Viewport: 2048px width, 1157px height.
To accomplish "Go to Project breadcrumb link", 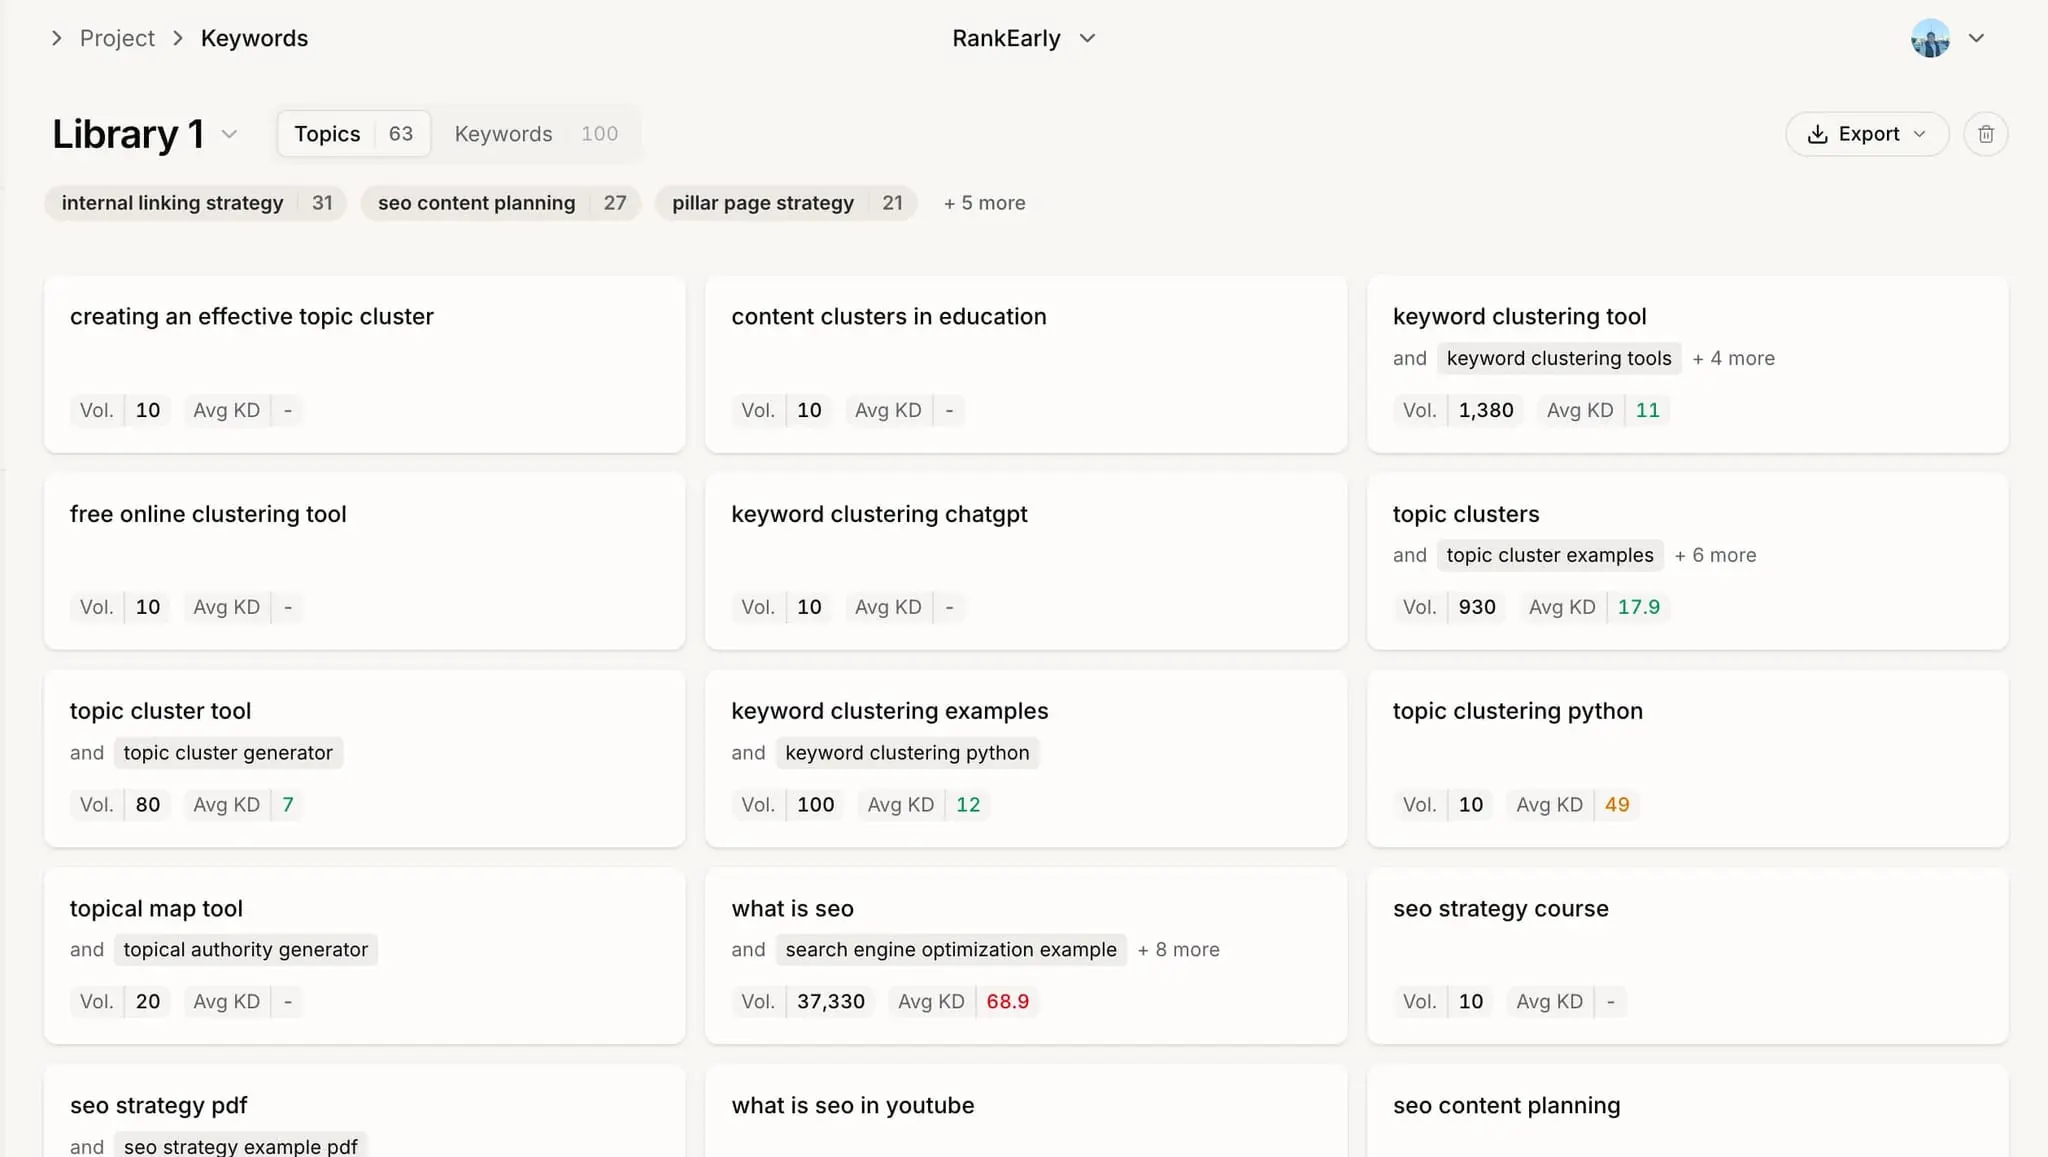I will click(x=117, y=38).
